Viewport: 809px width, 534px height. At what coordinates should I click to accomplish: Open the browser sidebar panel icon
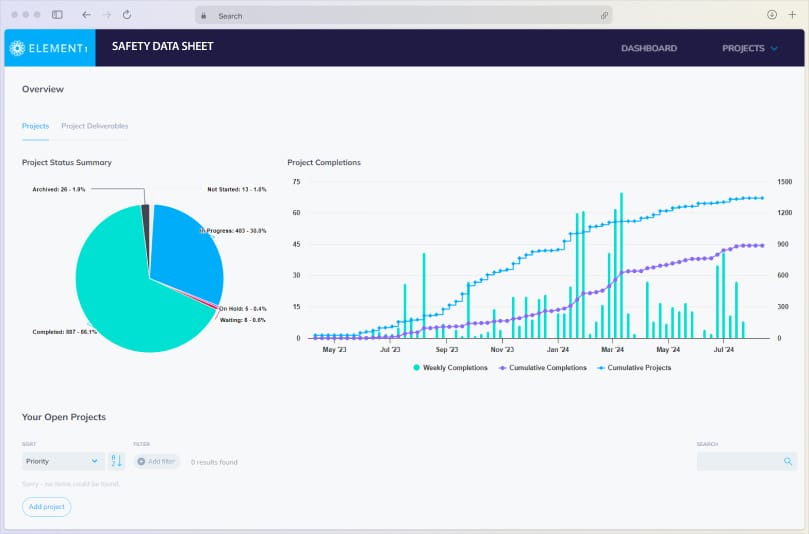point(57,15)
